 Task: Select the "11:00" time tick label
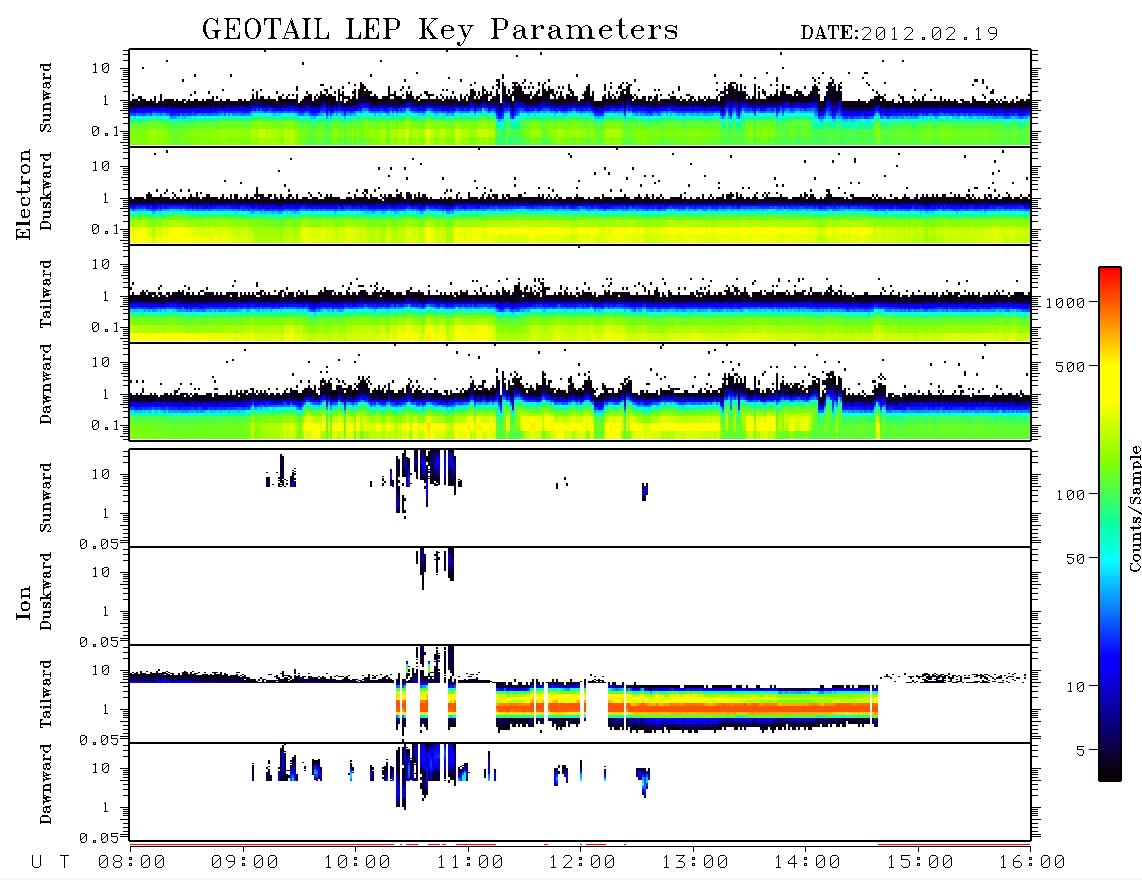tap(470, 863)
